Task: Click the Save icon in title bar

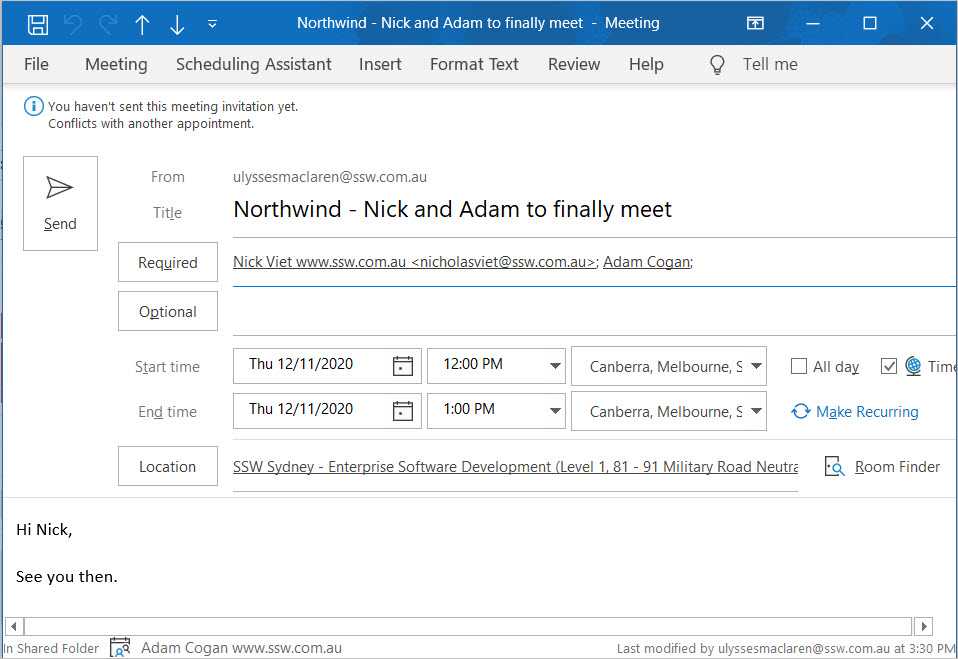Action: click(x=37, y=24)
